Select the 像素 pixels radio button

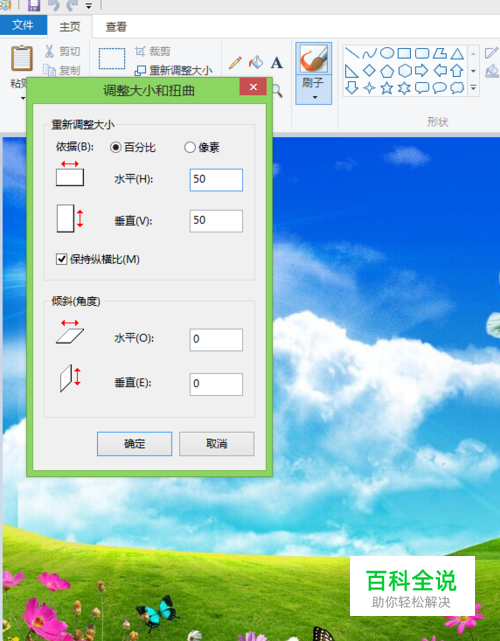click(190, 147)
